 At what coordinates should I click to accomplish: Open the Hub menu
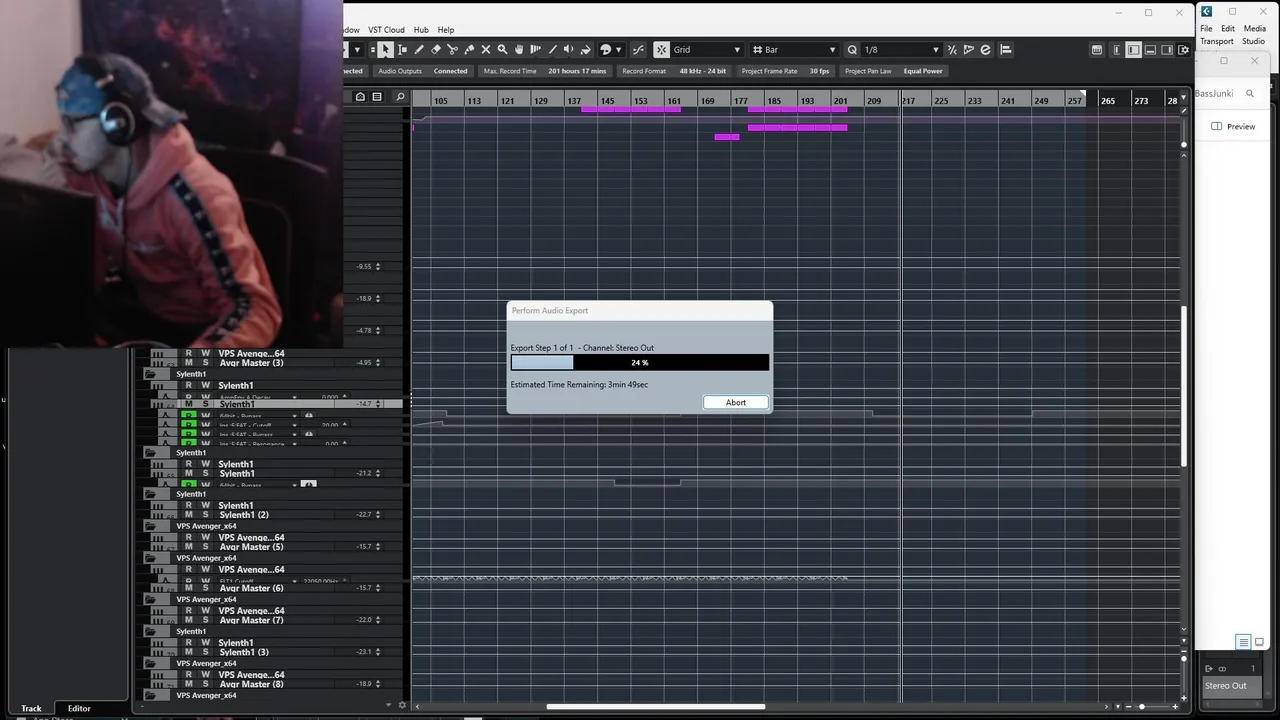pyautogui.click(x=421, y=30)
